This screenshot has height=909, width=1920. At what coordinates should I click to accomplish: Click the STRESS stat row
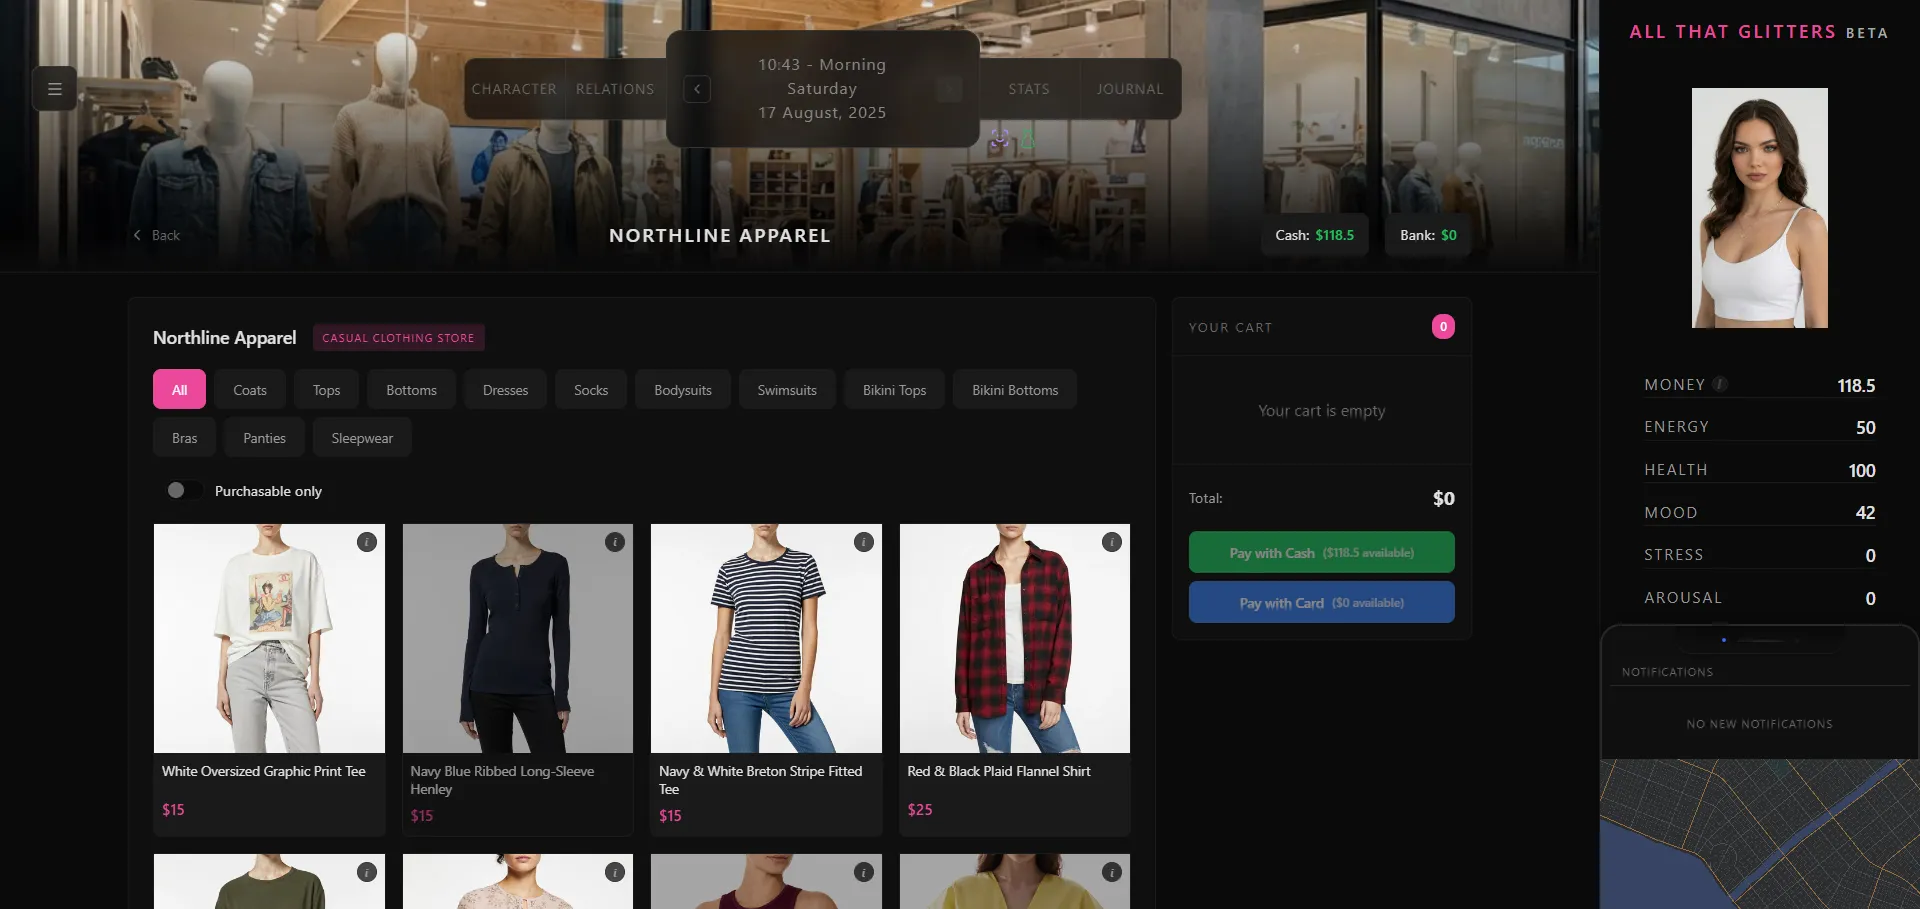coord(1760,555)
